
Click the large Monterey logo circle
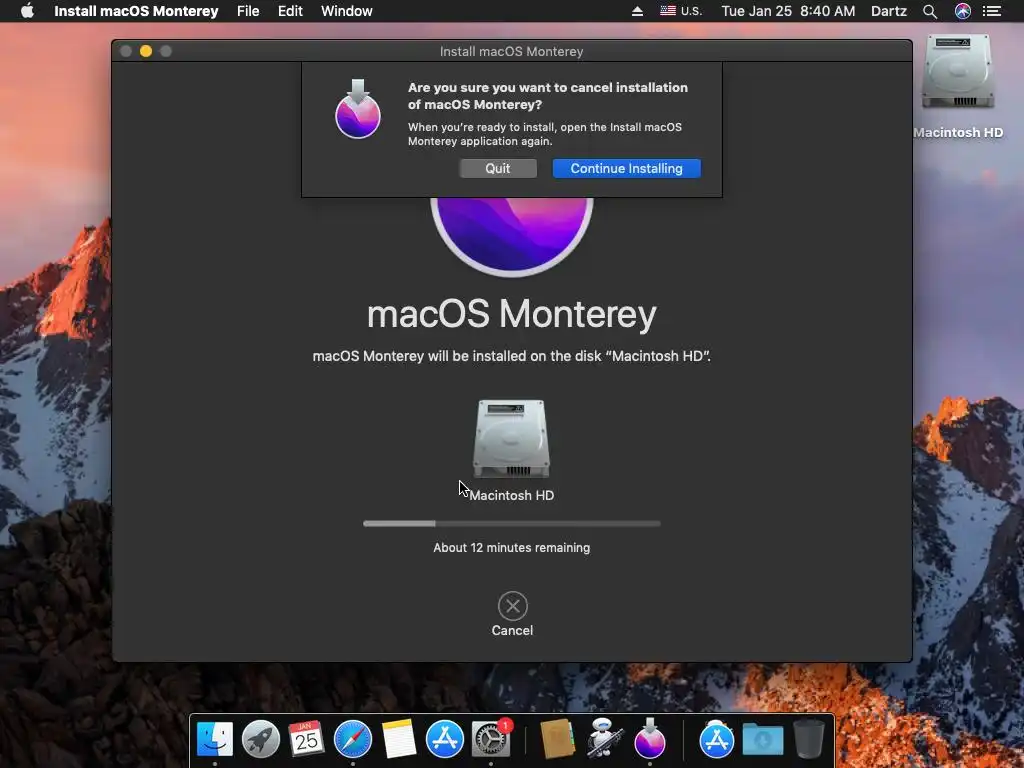click(x=511, y=236)
